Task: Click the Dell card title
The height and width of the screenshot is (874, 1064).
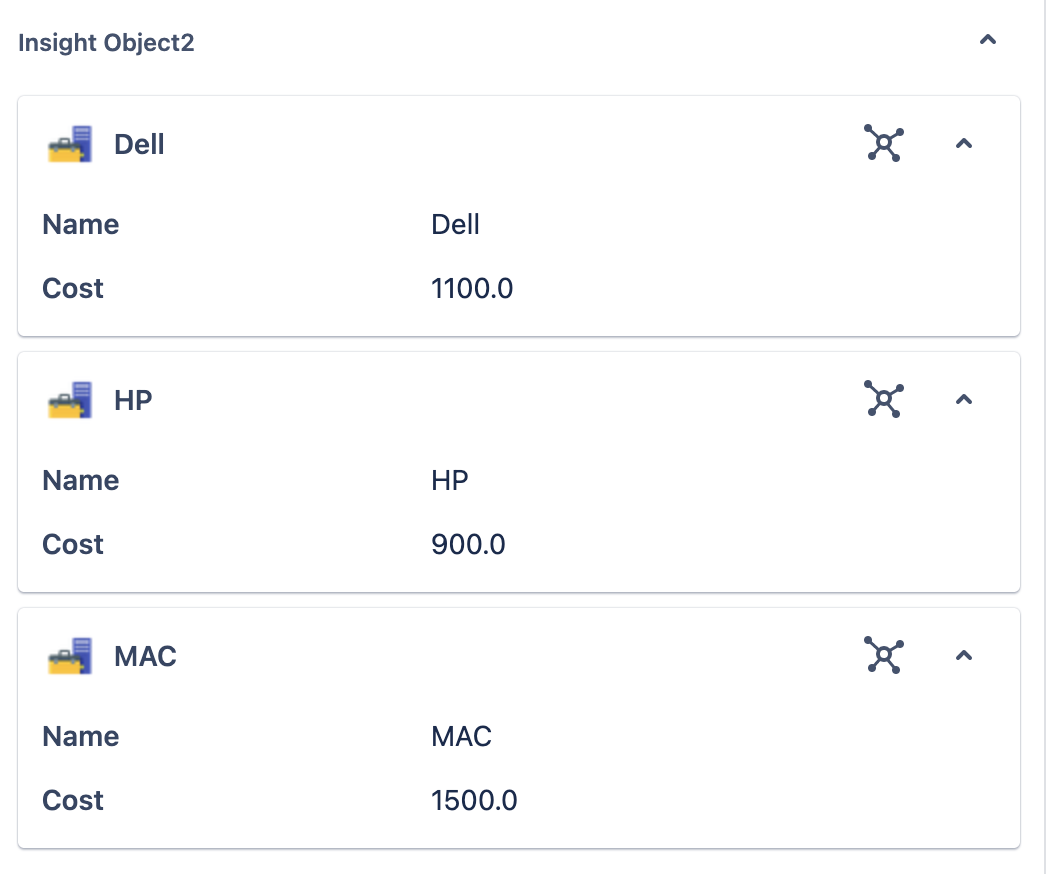Action: (139, 145)
